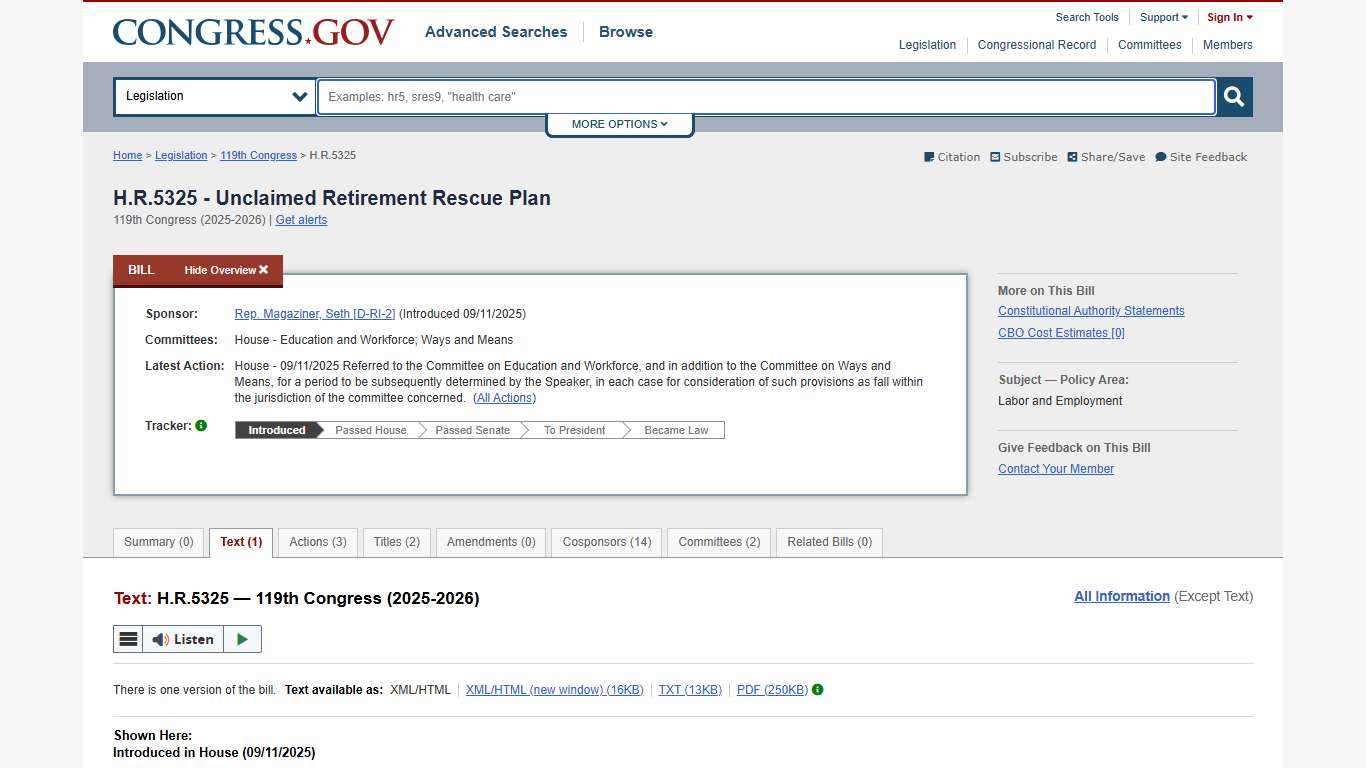
Task: Click the Subscribe envelope icon
Action: [996, 157]
